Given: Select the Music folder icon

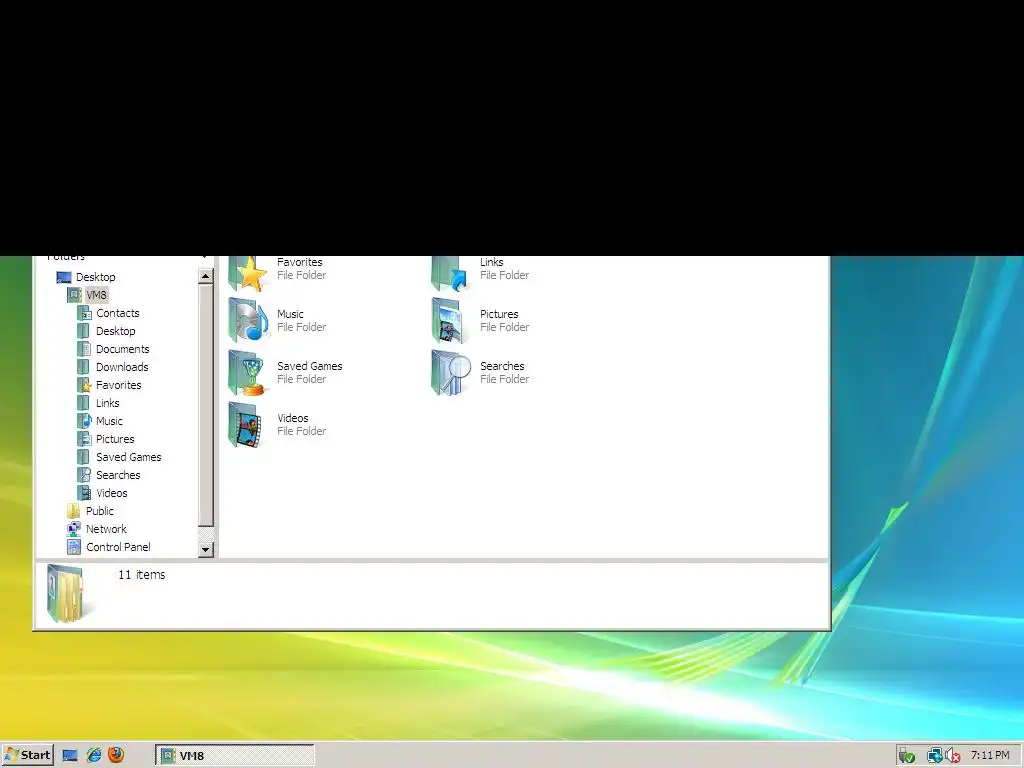Looking at the screenshot, I should coord(248,320).
